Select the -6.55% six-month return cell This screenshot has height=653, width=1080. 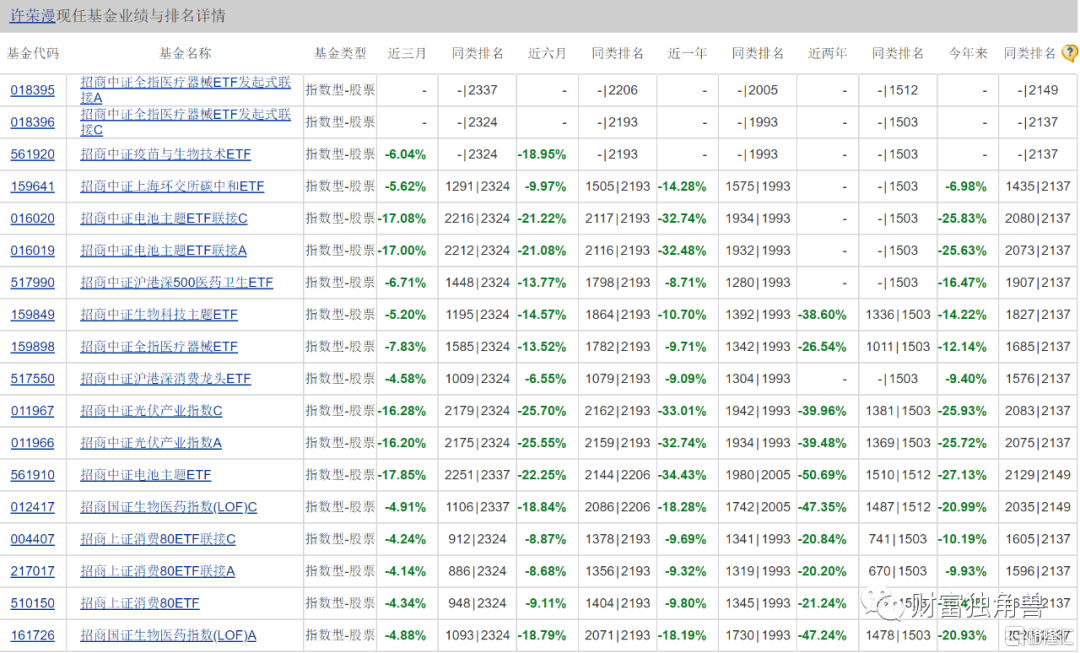(546, 379)
